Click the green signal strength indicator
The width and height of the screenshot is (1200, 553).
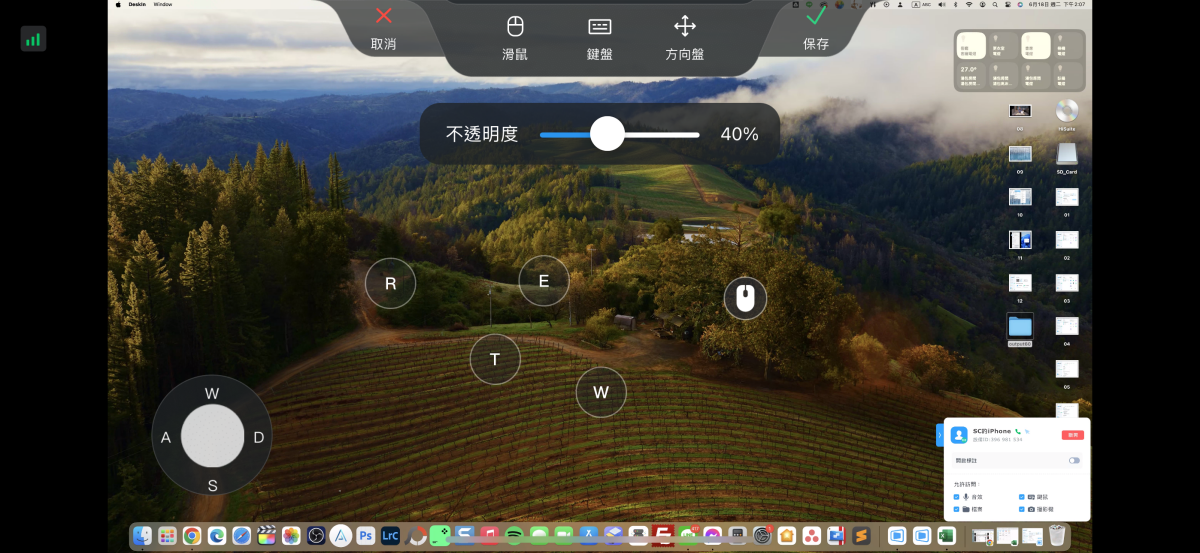pos(33,39)
